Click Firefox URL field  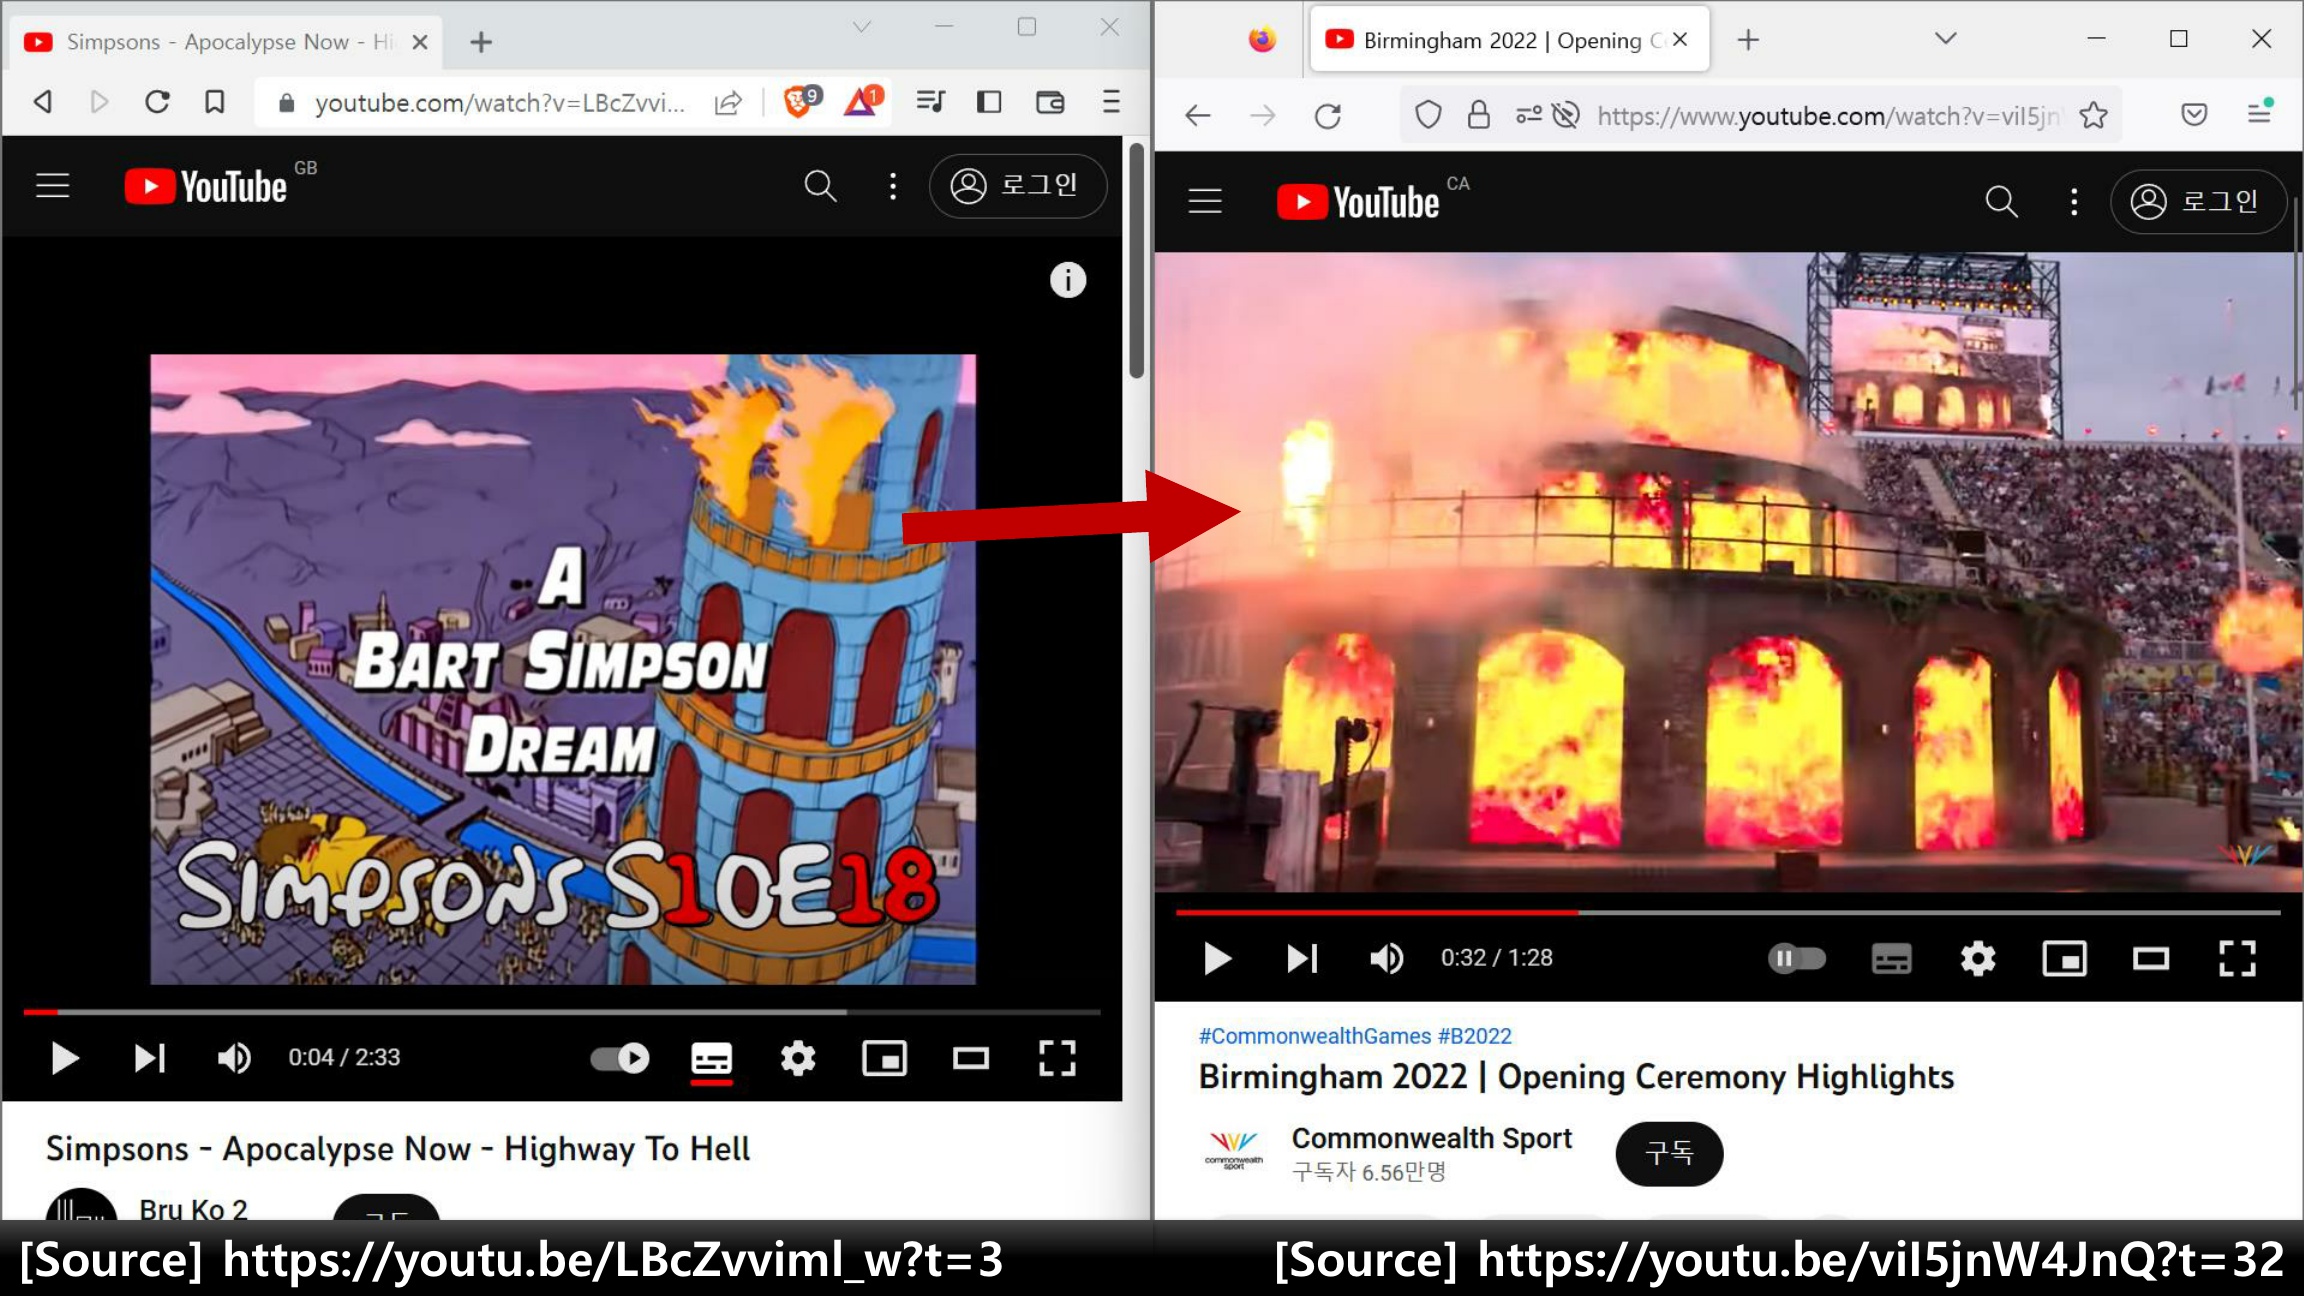(x=1828, y=116)
